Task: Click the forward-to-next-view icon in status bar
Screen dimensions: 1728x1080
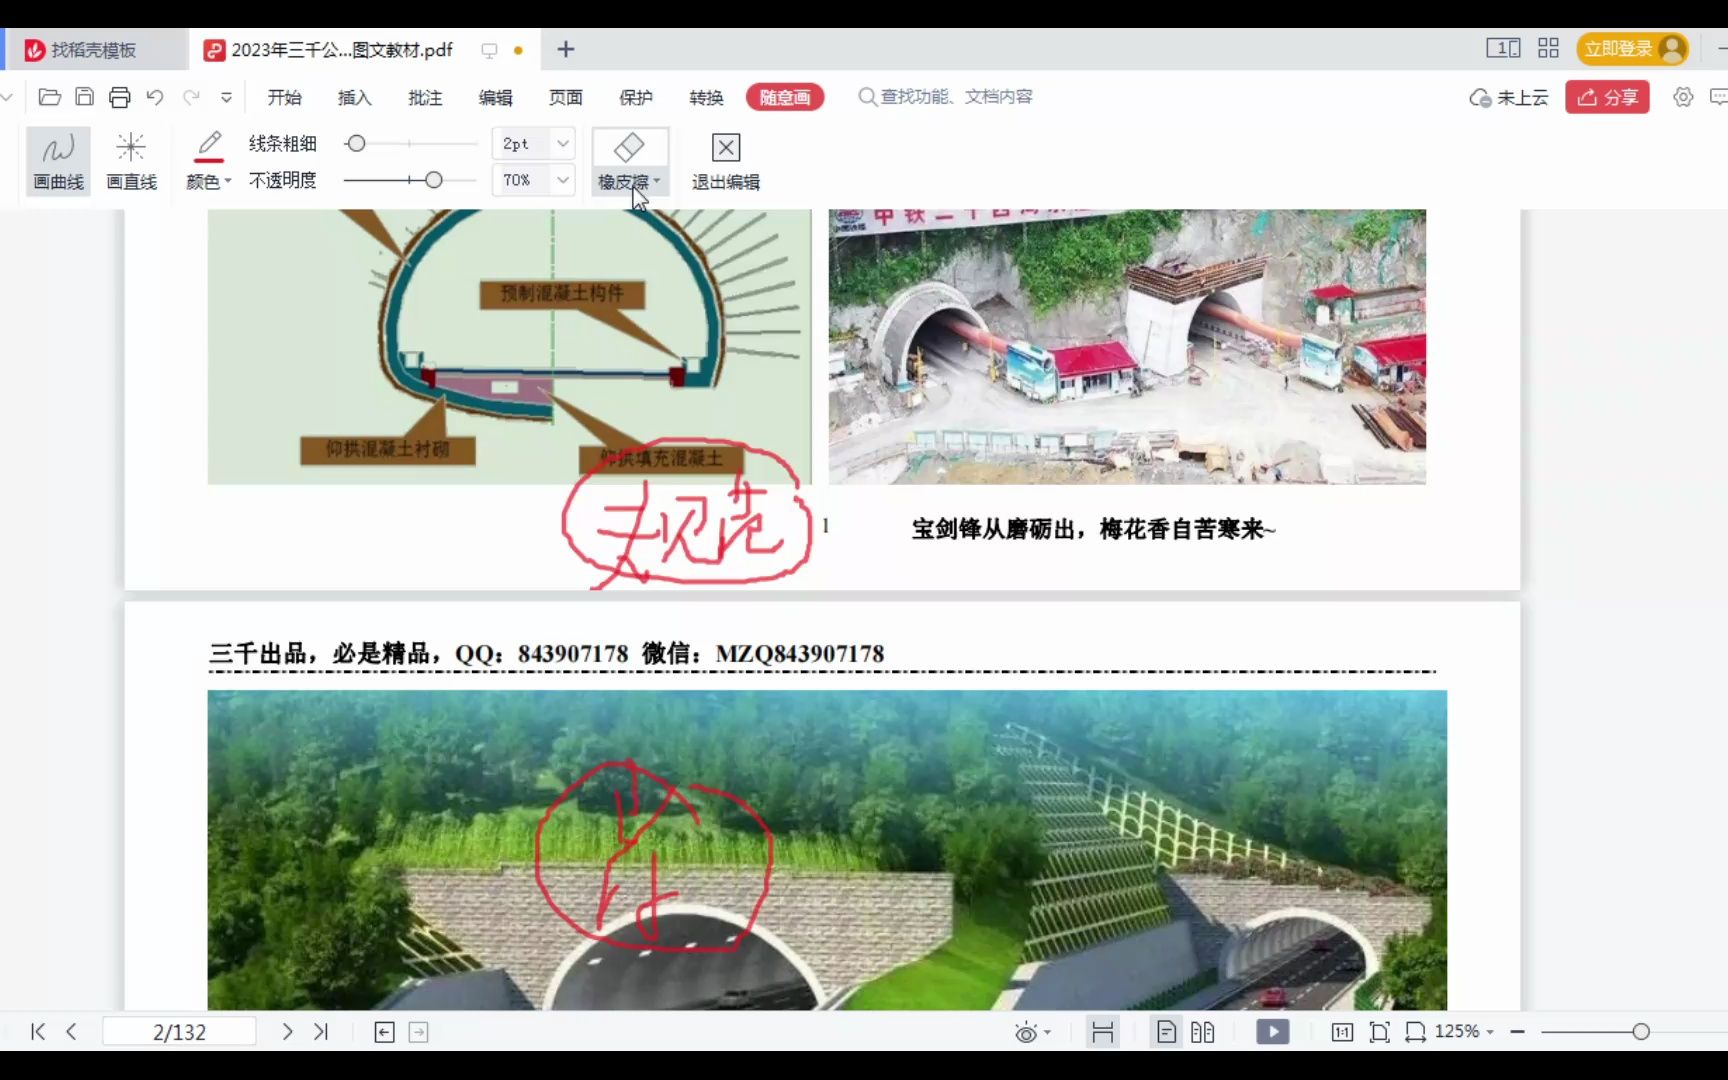Action: pos(419,1032)
